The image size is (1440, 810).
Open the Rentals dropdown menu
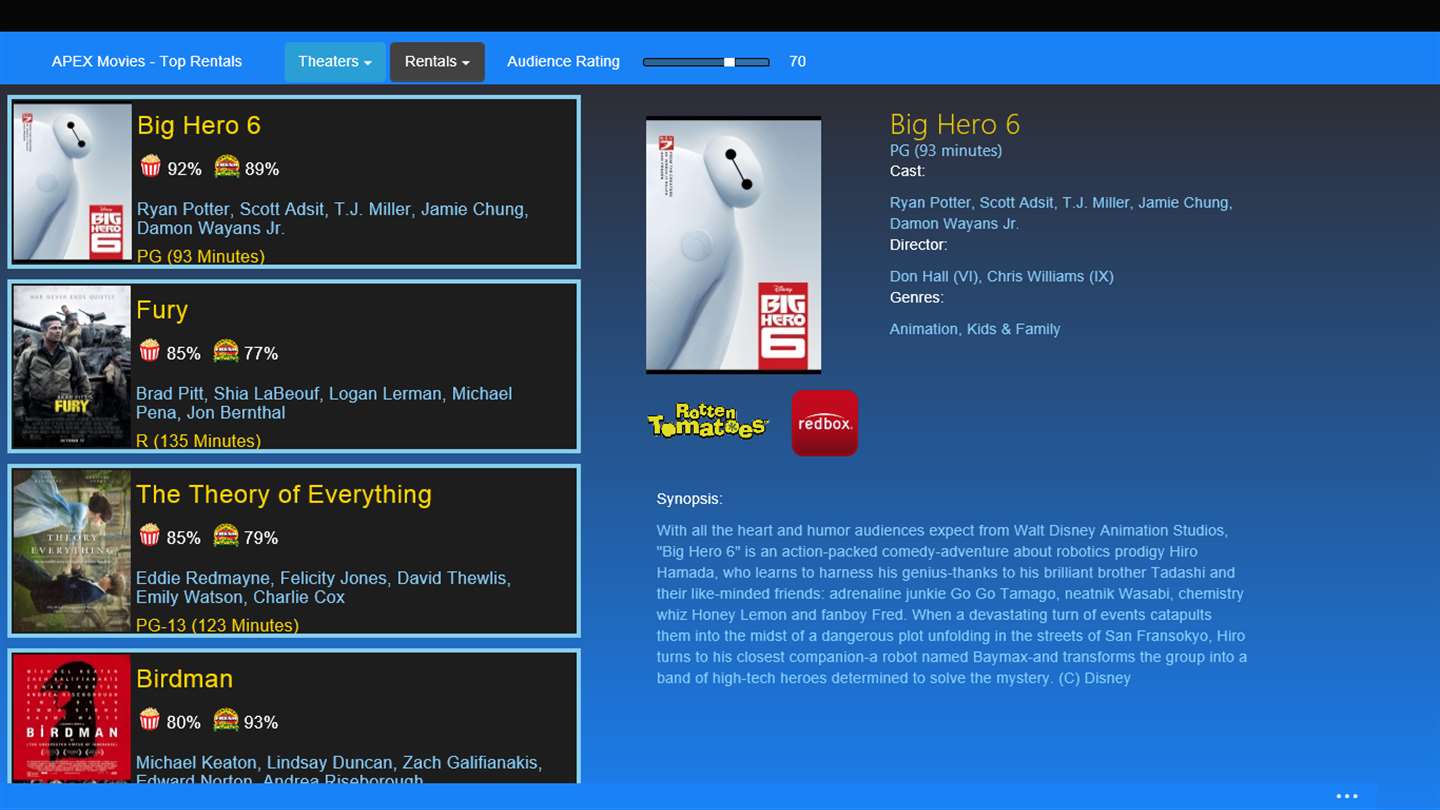click(x=437, y=62)
